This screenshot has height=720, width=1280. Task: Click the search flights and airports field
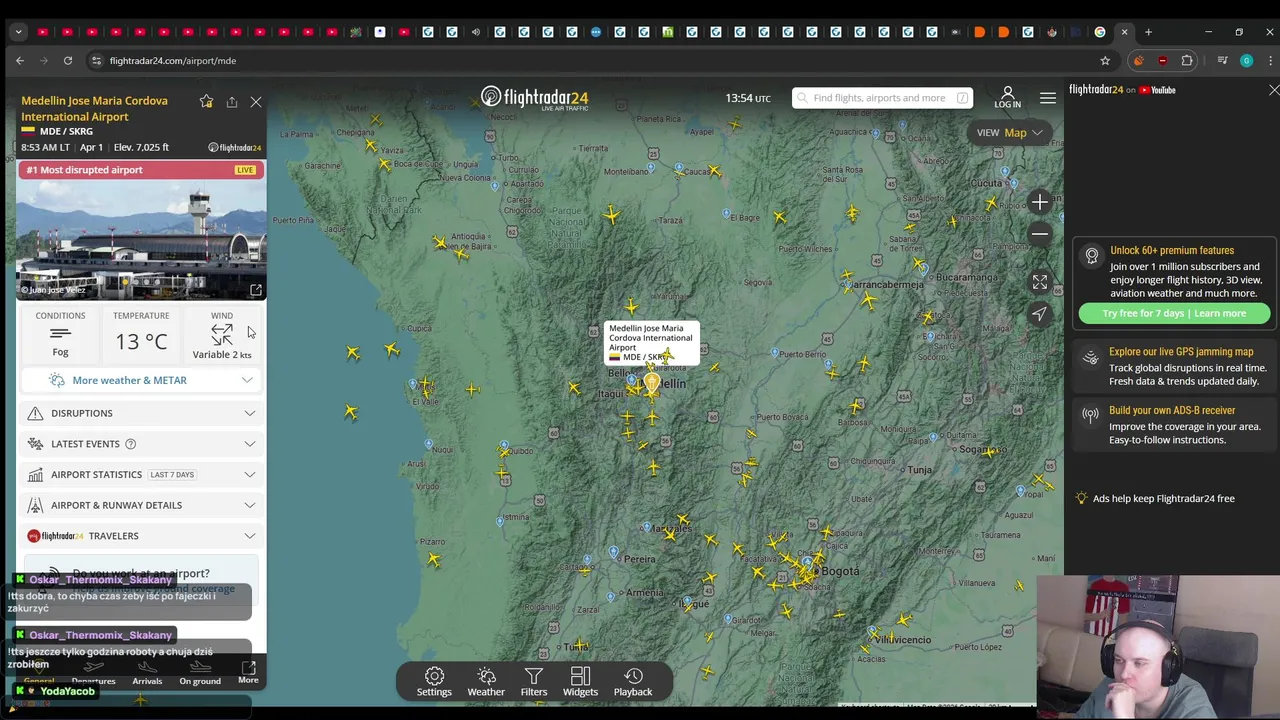882,98
